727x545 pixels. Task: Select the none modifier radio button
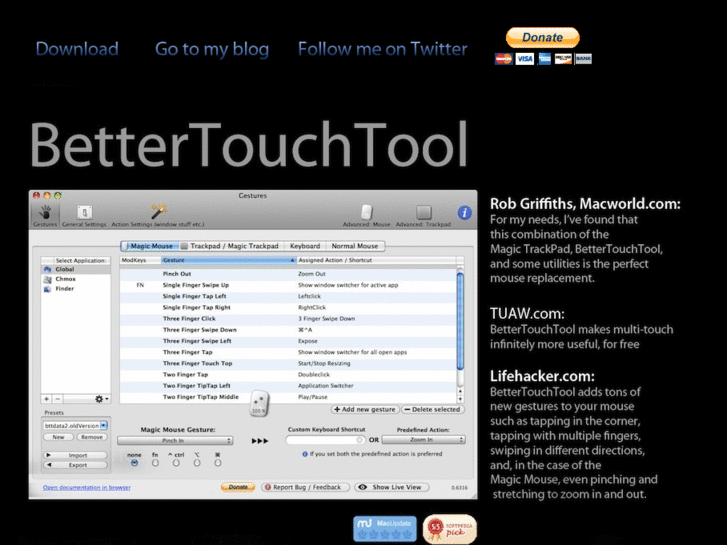click(x=134, y=463)
